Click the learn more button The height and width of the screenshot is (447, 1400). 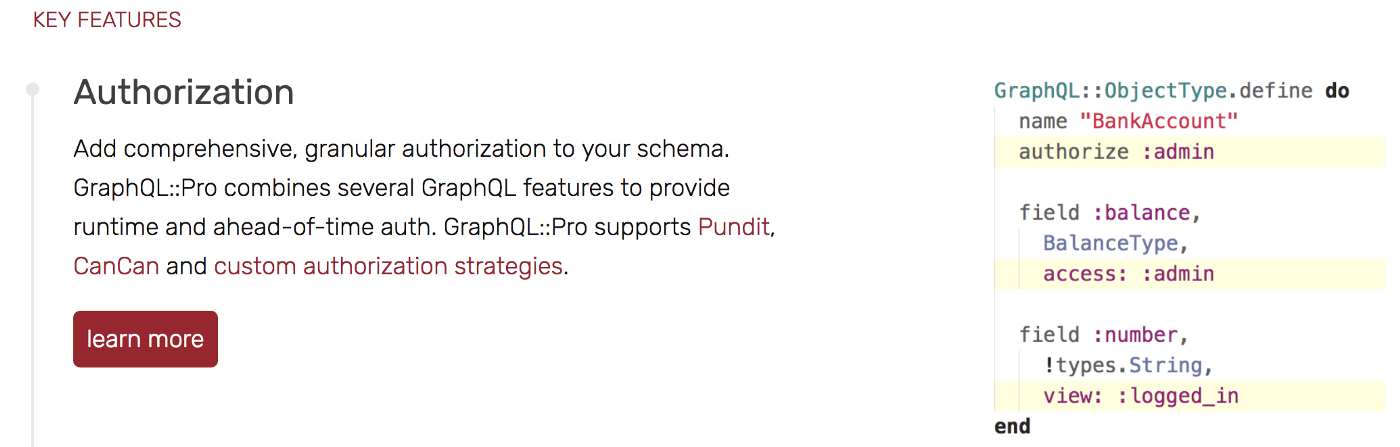click(145, 339)
